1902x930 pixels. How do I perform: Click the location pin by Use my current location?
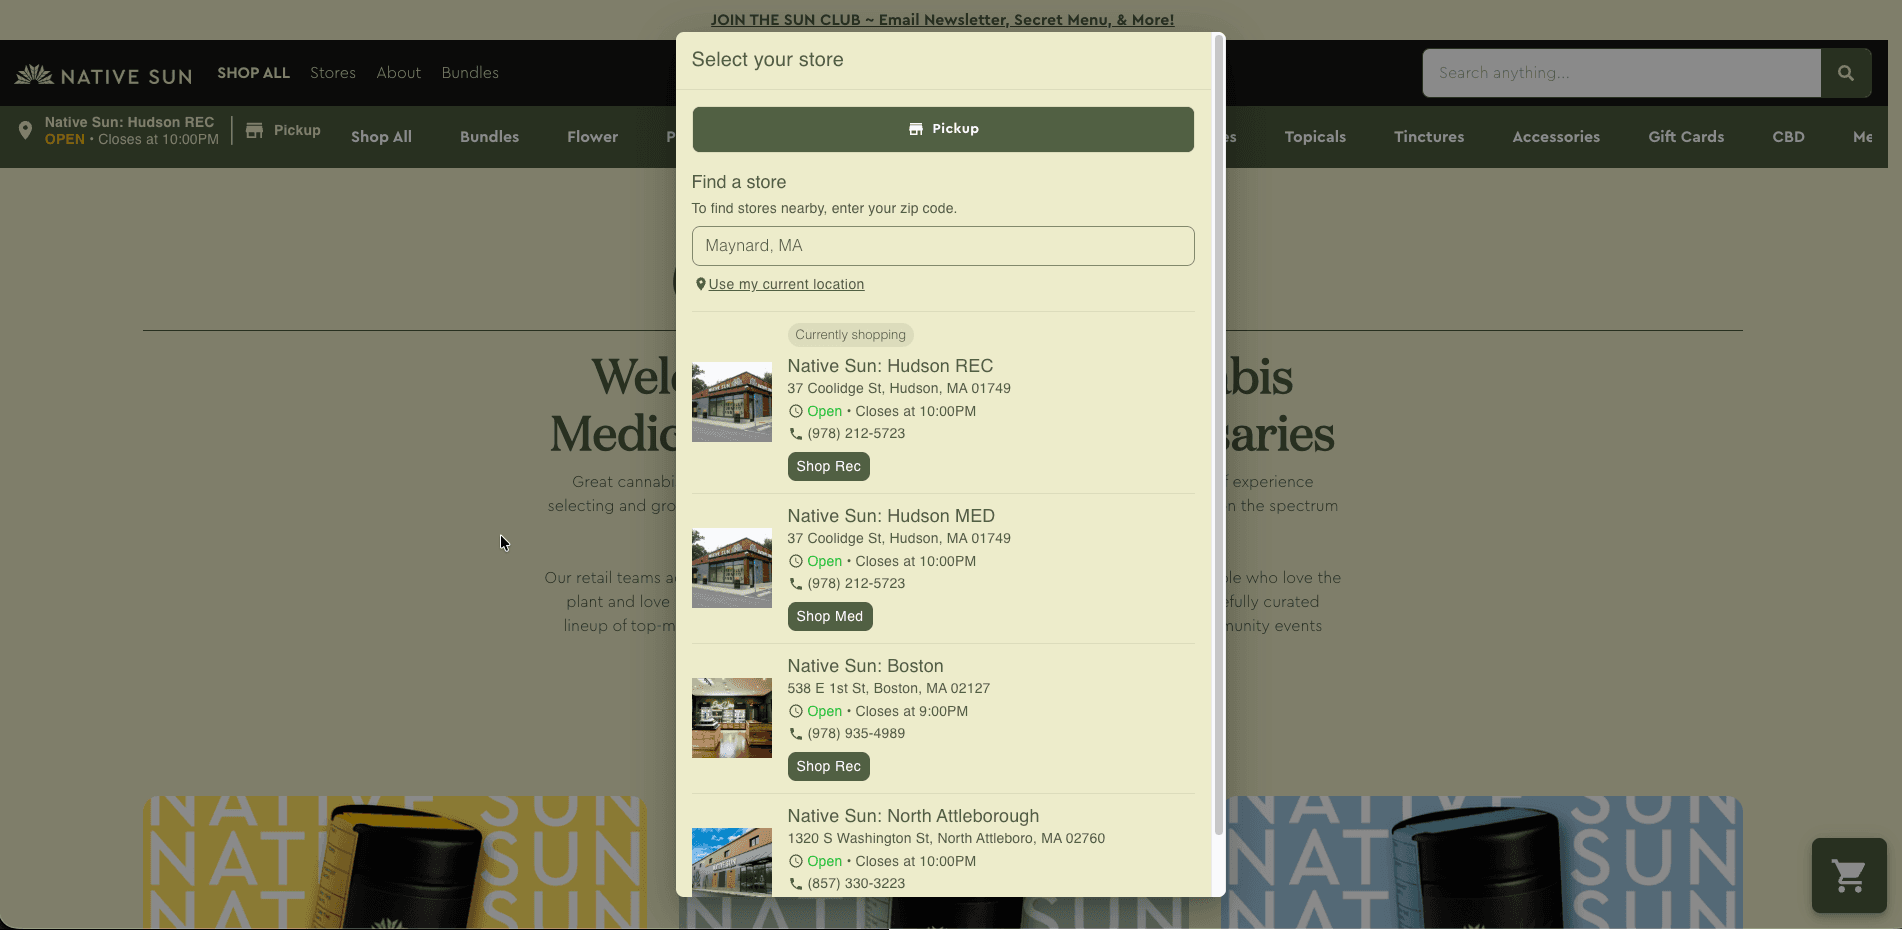pyautogui.click(x=700, y=284)
